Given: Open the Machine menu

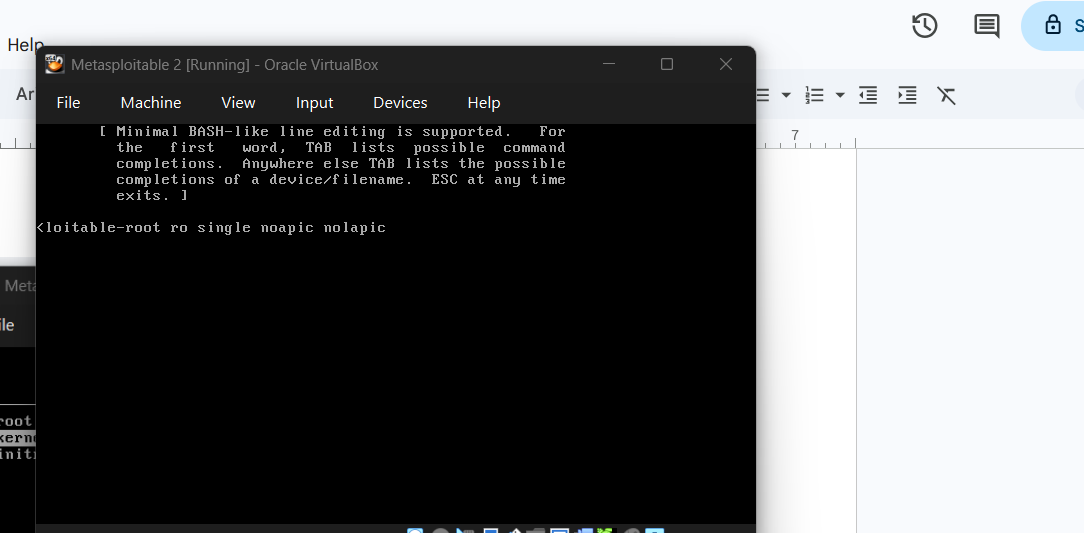Looking at the screenshot, I should tap(151, 103).
